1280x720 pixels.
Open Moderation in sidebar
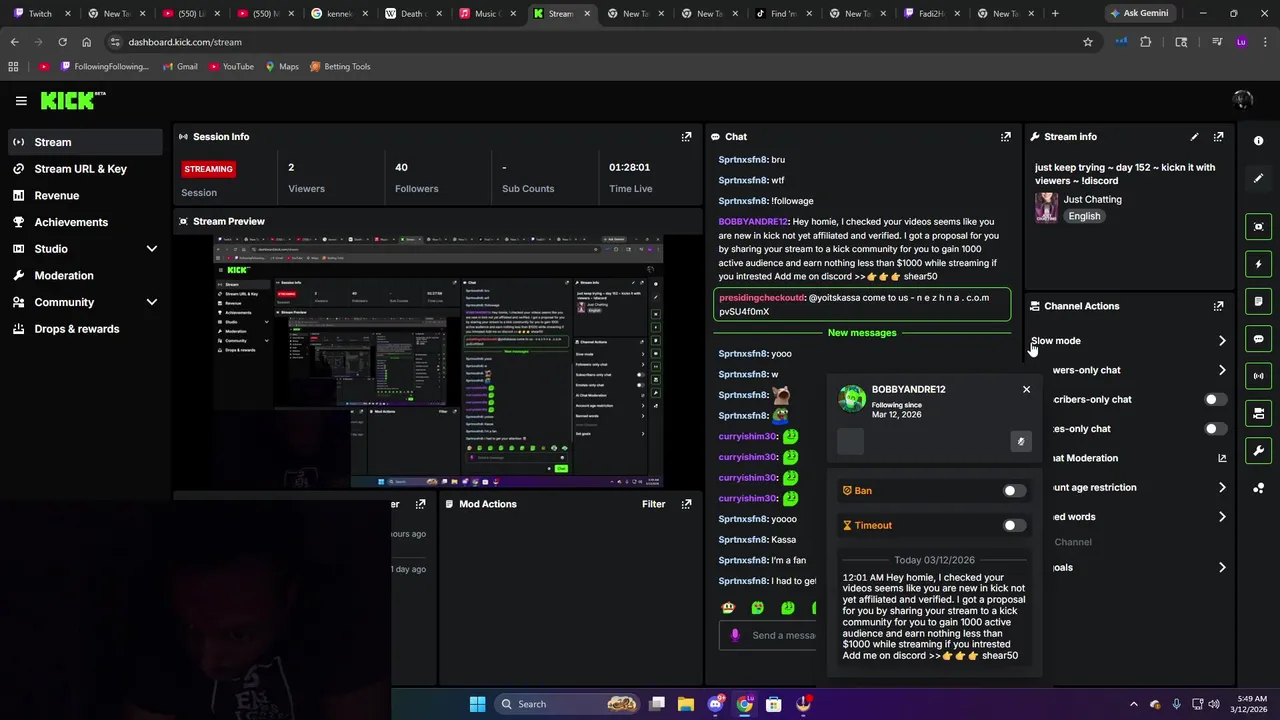pyautogui.click(x=85, y=275)
